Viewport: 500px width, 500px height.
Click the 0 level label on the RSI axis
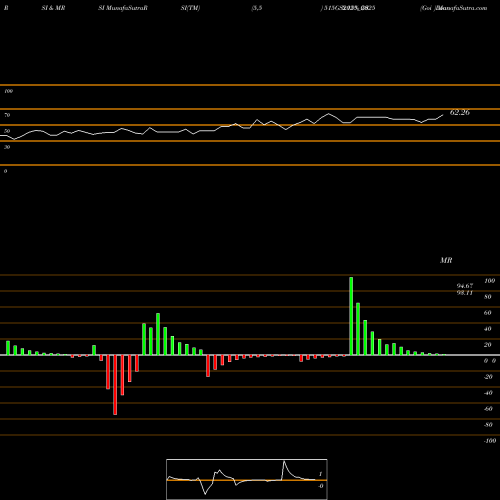pyautogui.click(x=5, y=171)
